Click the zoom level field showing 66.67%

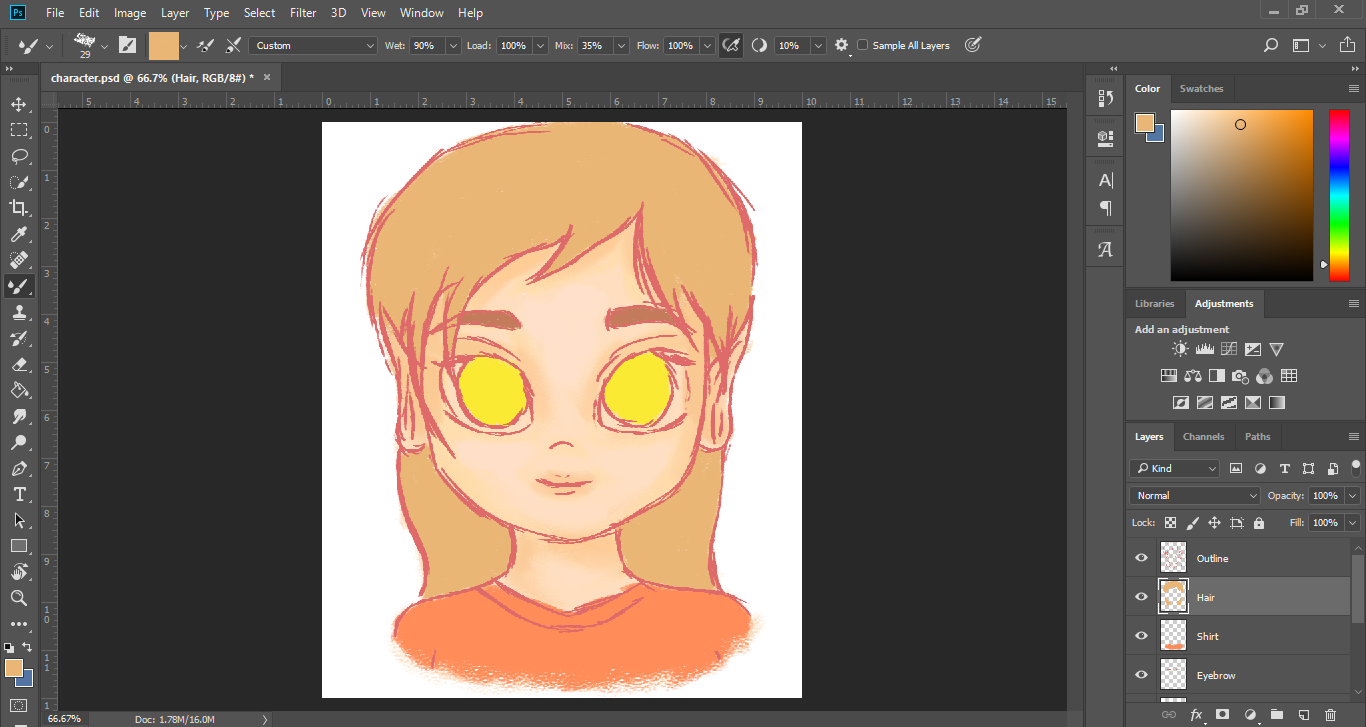click(x=64, y=719)
